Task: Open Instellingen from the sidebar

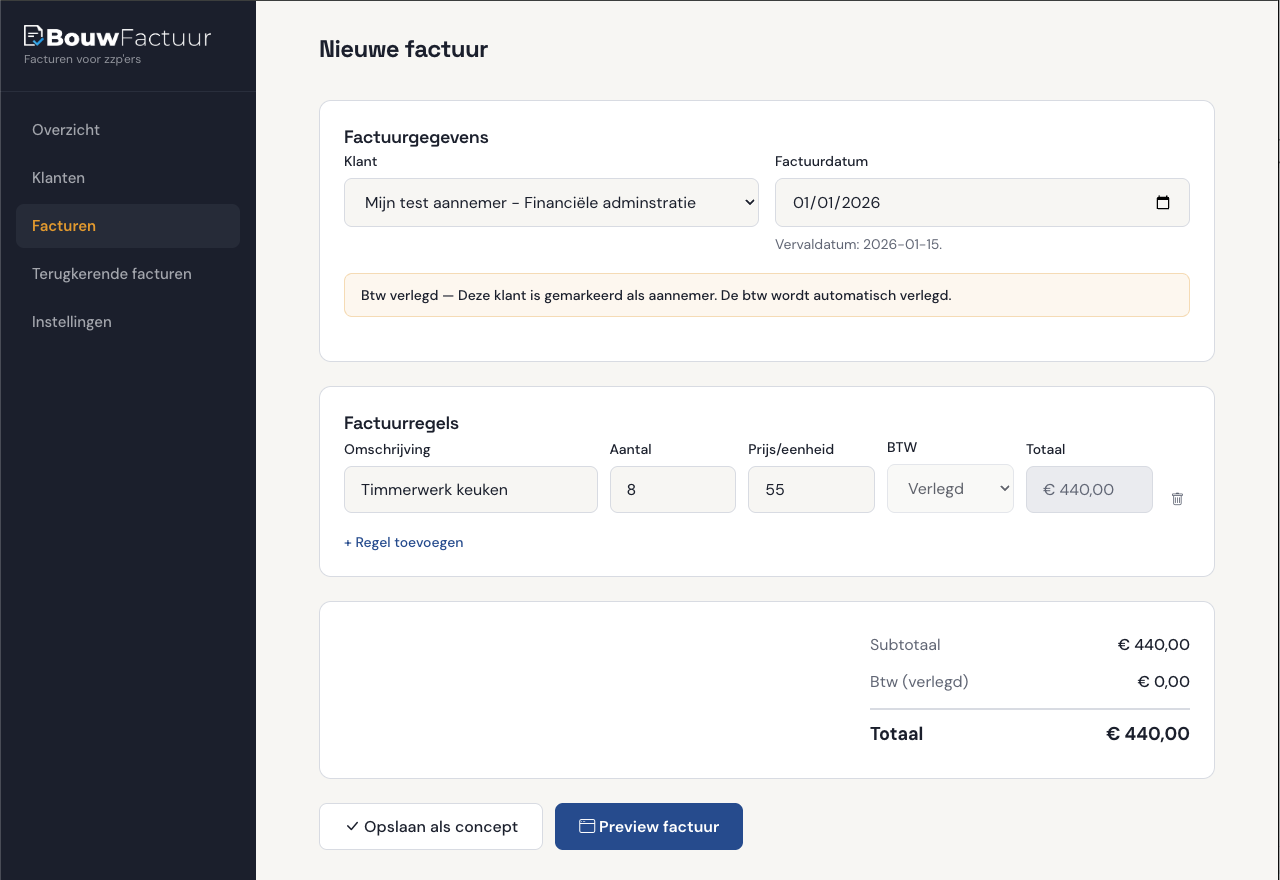Action: pyautogui.click(x=72, y=322)
